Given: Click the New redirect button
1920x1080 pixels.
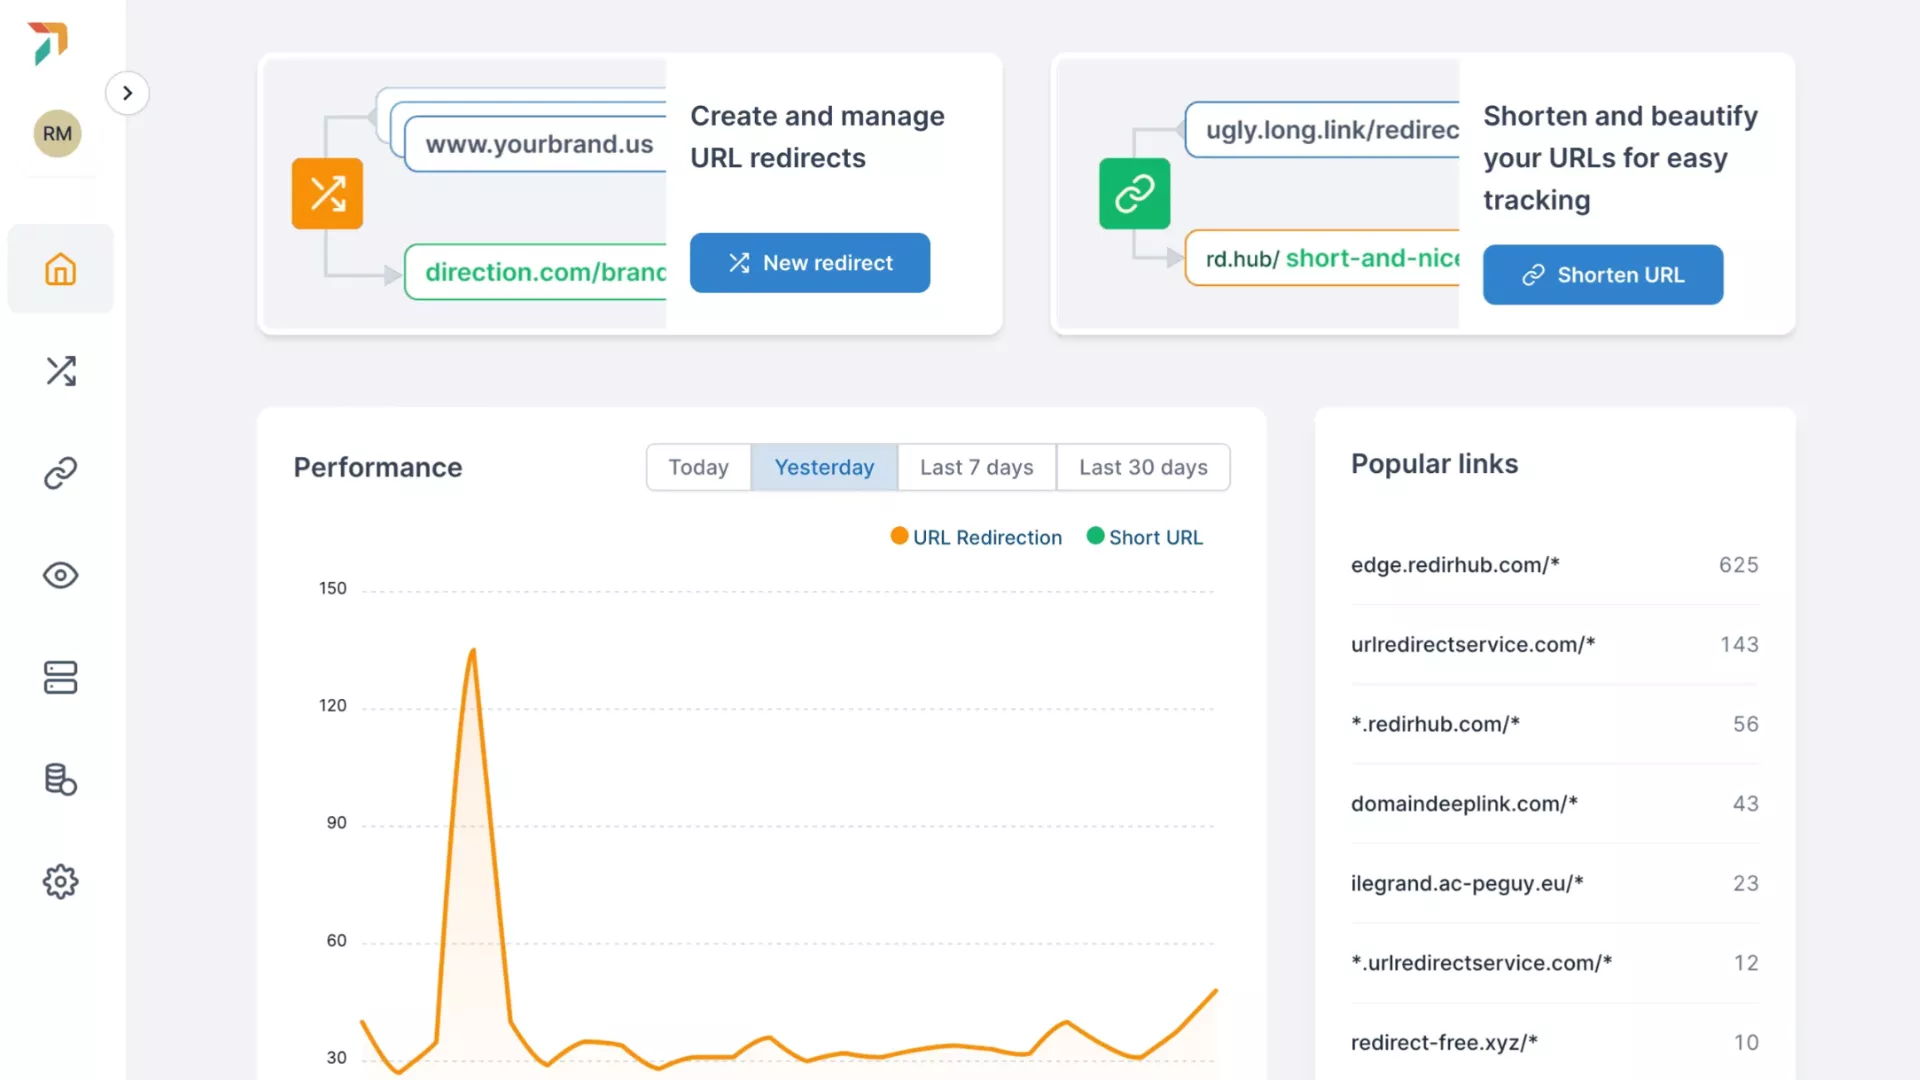Looking at the screenshot, I should point(809,263).
